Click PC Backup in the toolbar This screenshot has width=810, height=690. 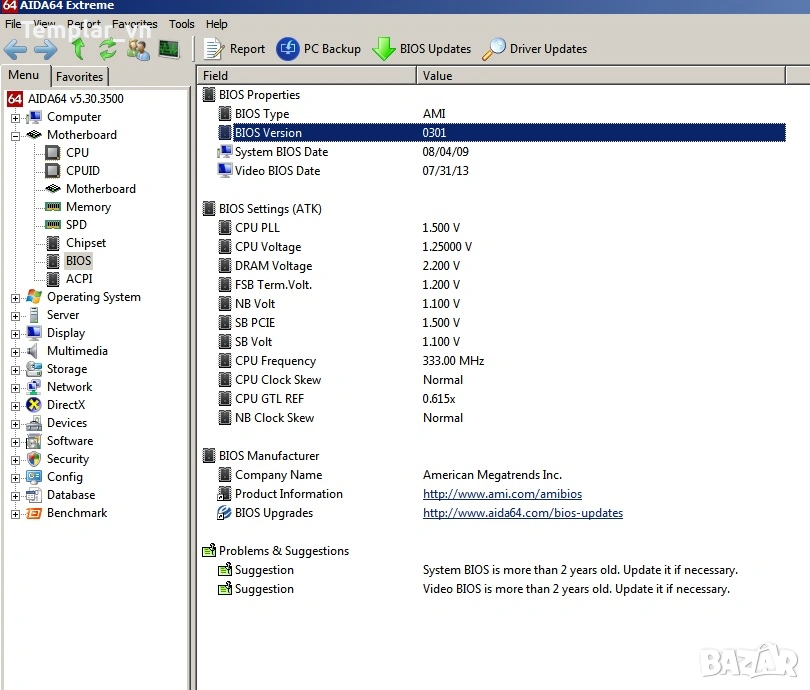coord(319,49)
